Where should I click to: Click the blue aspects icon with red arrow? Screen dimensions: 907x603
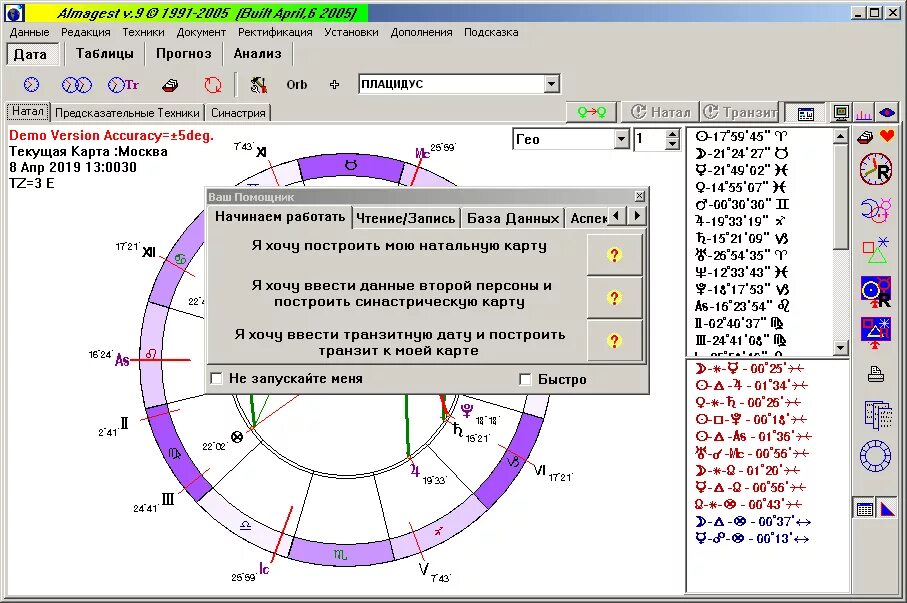876,333
